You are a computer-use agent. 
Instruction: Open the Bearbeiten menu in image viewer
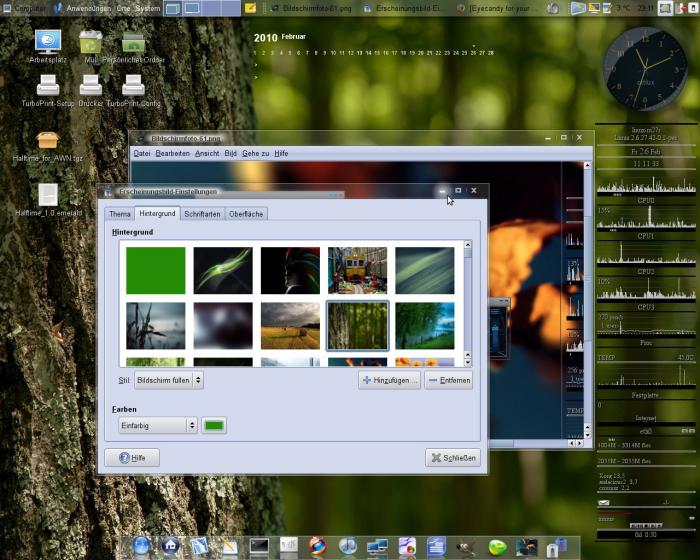click(172, 153)
